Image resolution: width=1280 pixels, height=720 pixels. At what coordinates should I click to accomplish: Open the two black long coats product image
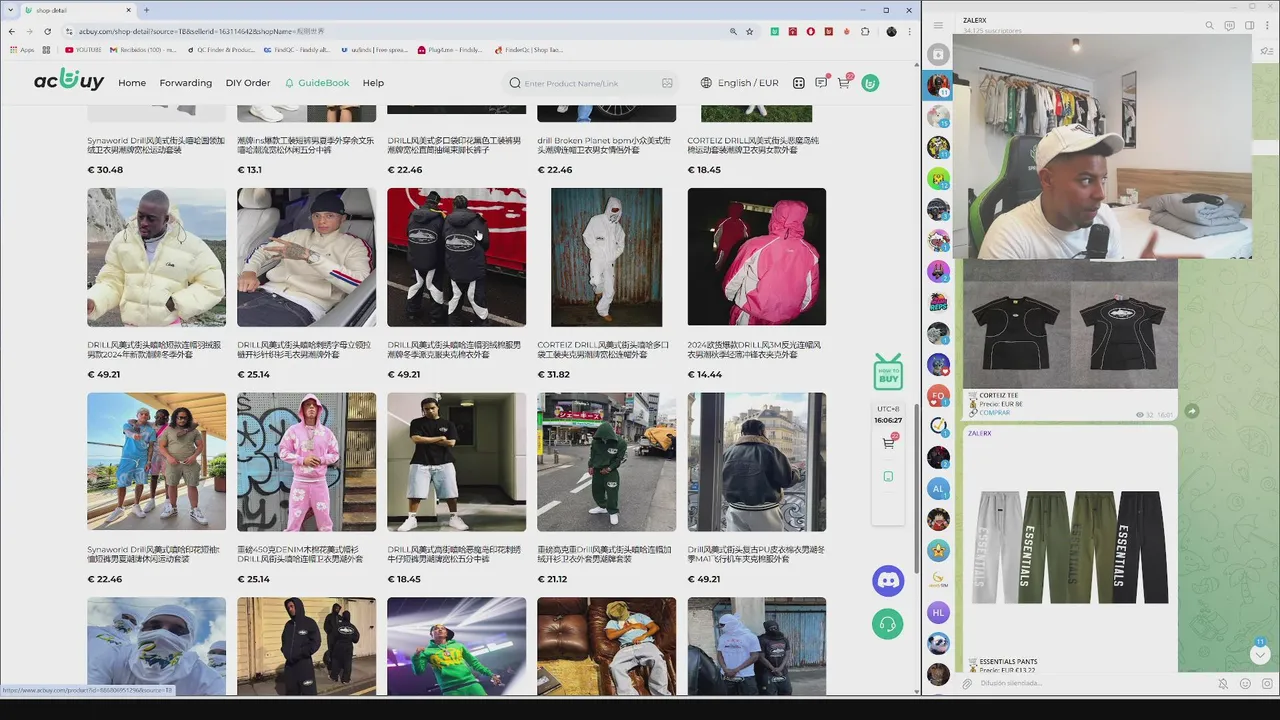click(x=456, y=257)
